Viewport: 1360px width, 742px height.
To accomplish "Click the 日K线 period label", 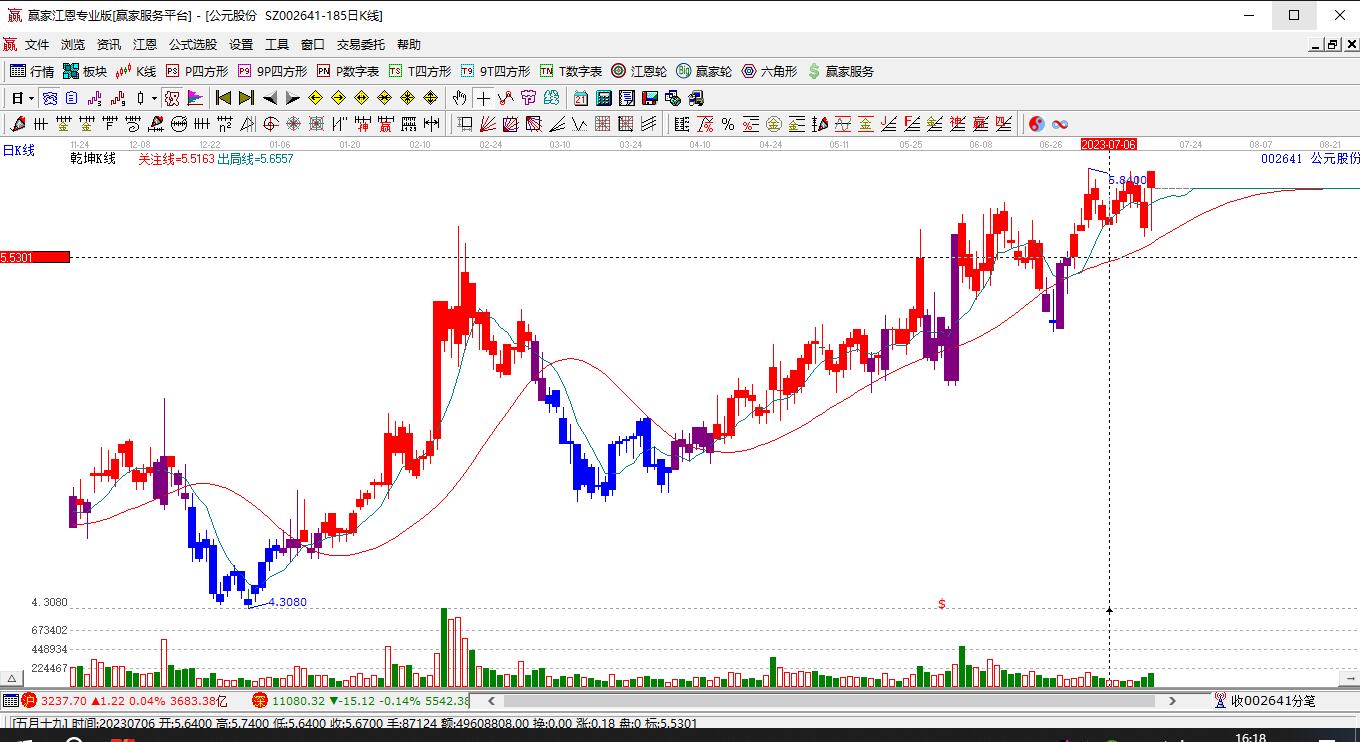I will click(x=18, y=150).
